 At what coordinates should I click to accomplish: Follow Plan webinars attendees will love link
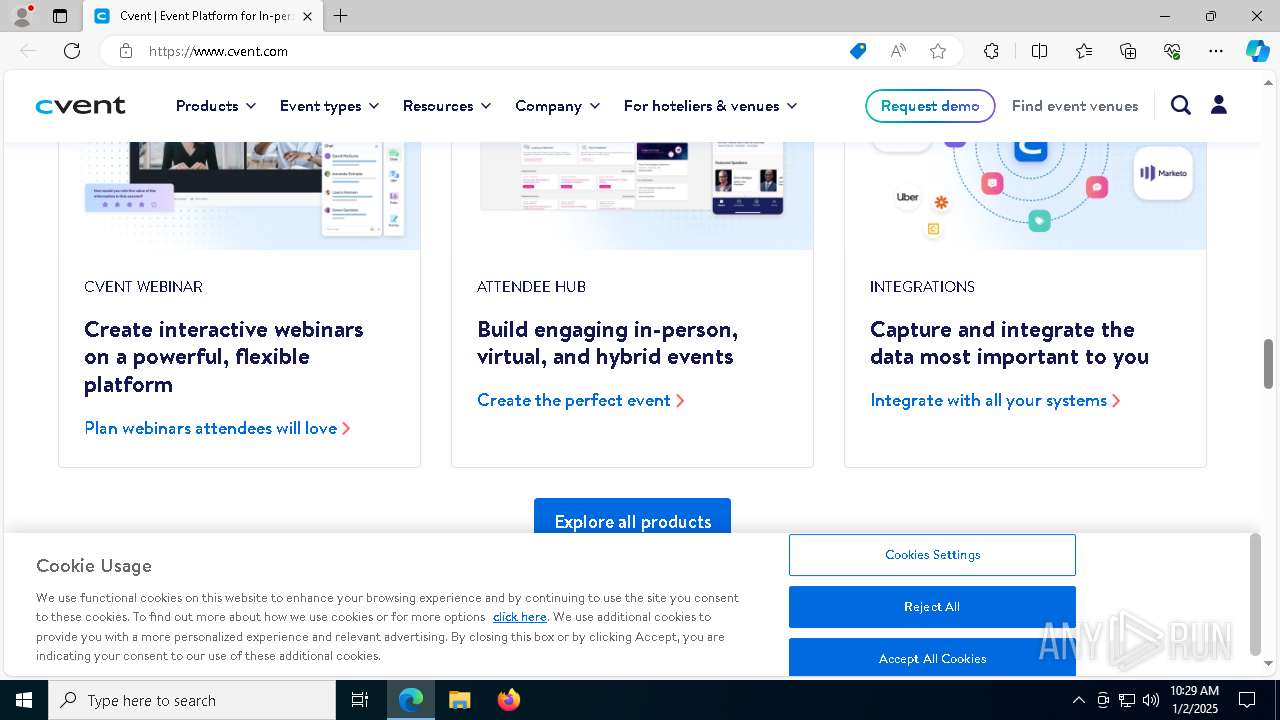click(x=217, y=428)
